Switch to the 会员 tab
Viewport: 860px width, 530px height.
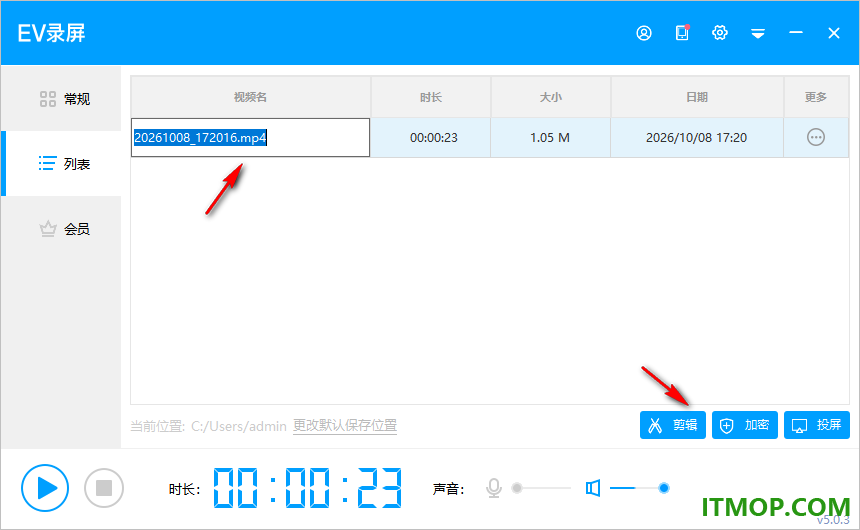pyautogui.click(x=61, y=229)
